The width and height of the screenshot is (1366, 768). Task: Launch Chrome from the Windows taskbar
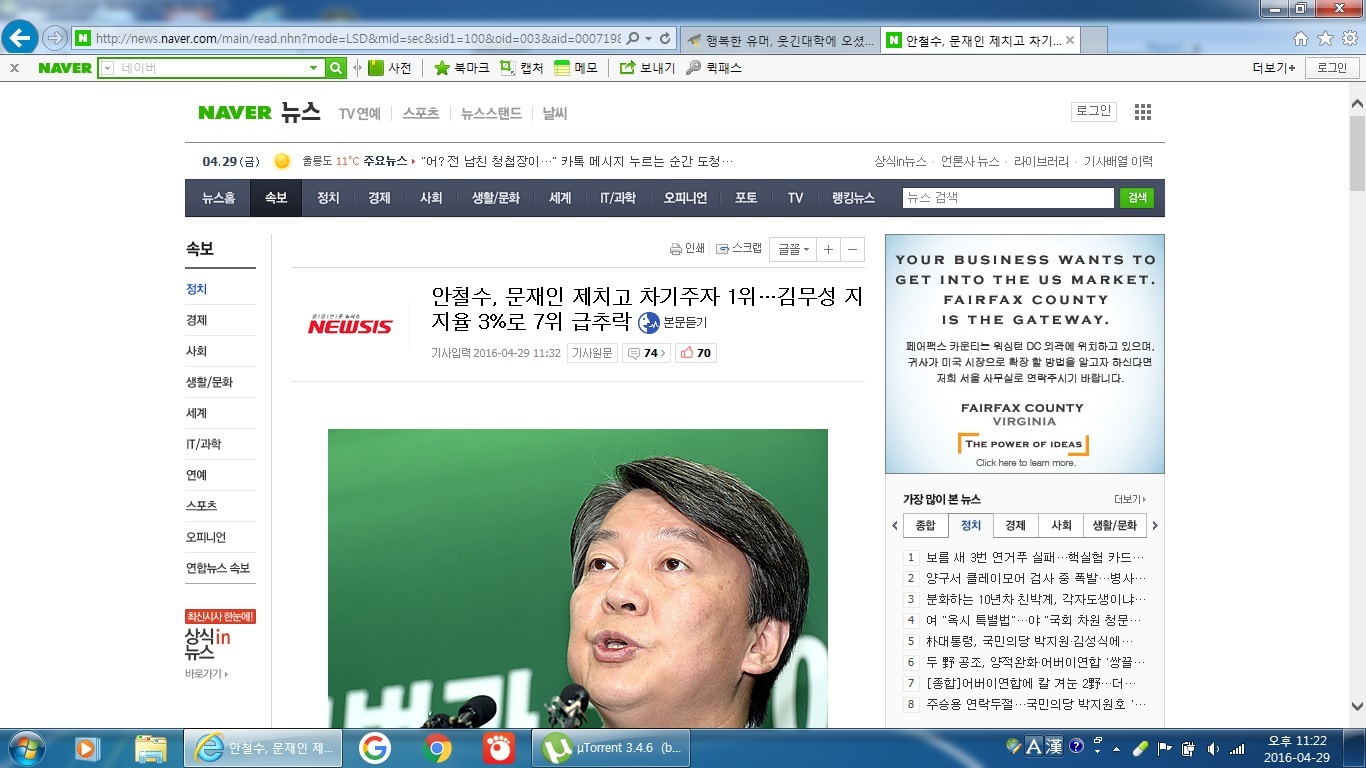click(437, 748)
